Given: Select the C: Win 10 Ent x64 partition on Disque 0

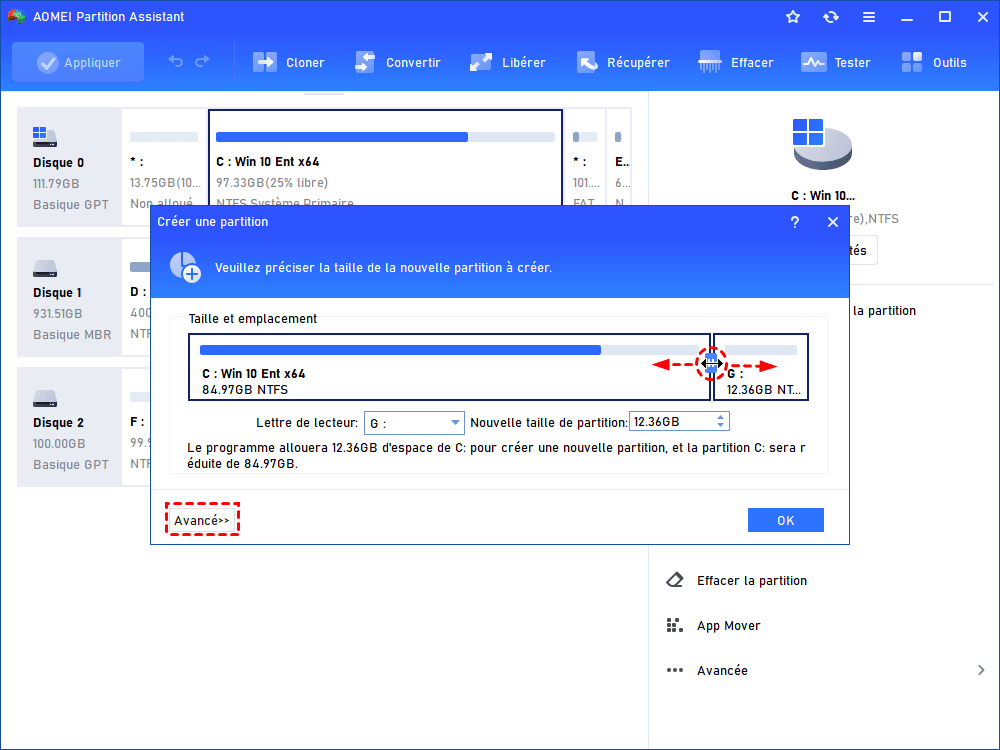Looking at the screenshot, I should tap(385, 158).
